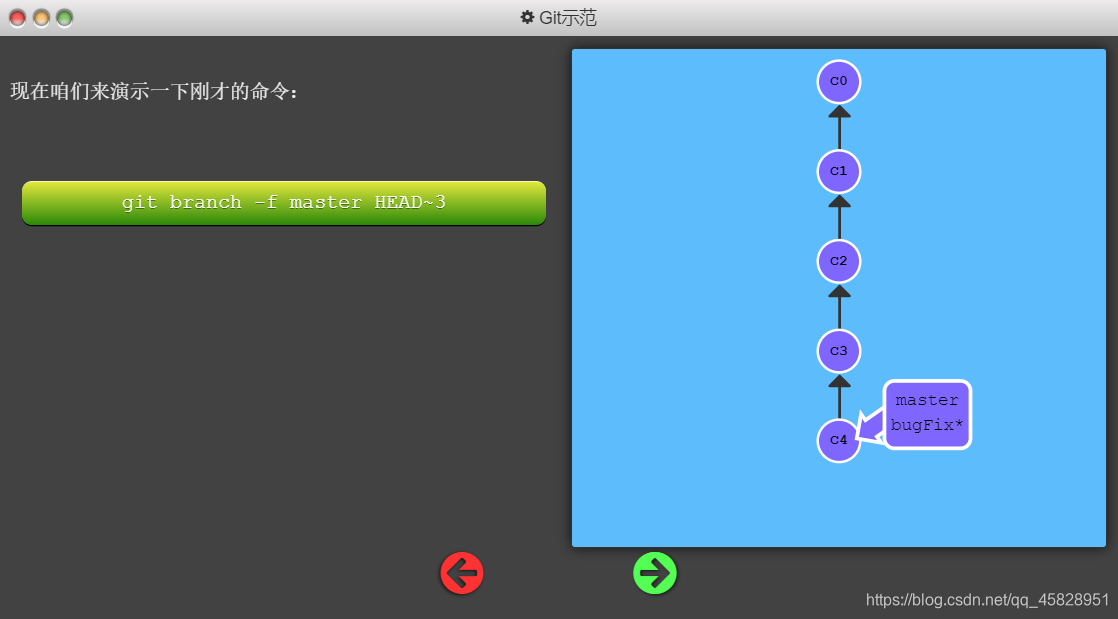Click the bugFix* branch label
The image size is (1118, 619).
[927, 426]
